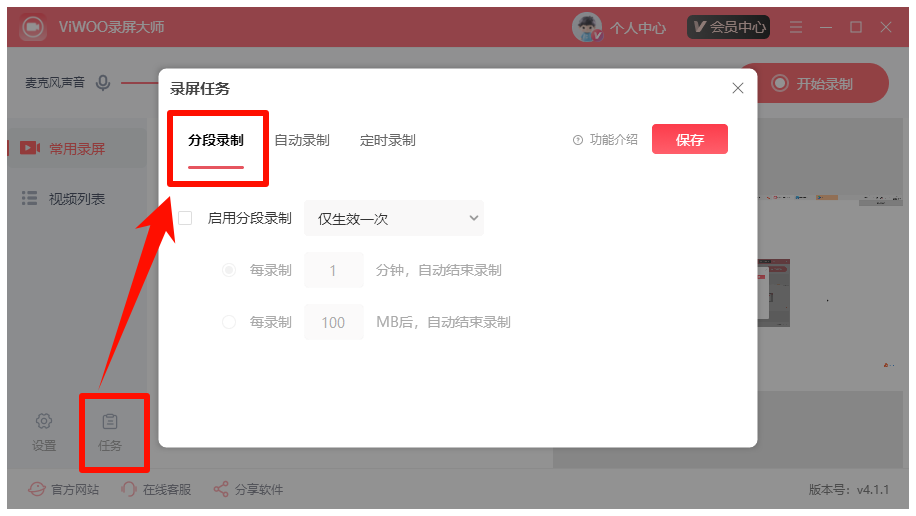The image size is (916, 516).
Task: Maximize the ViWOO window
Action: [856, 27]
